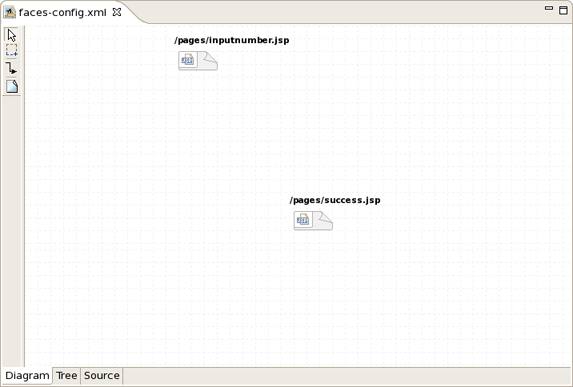The height and width of the screenshot is (387, 573).
Task: Click the /pages/success.jsp label
Action: pos(335,200)
